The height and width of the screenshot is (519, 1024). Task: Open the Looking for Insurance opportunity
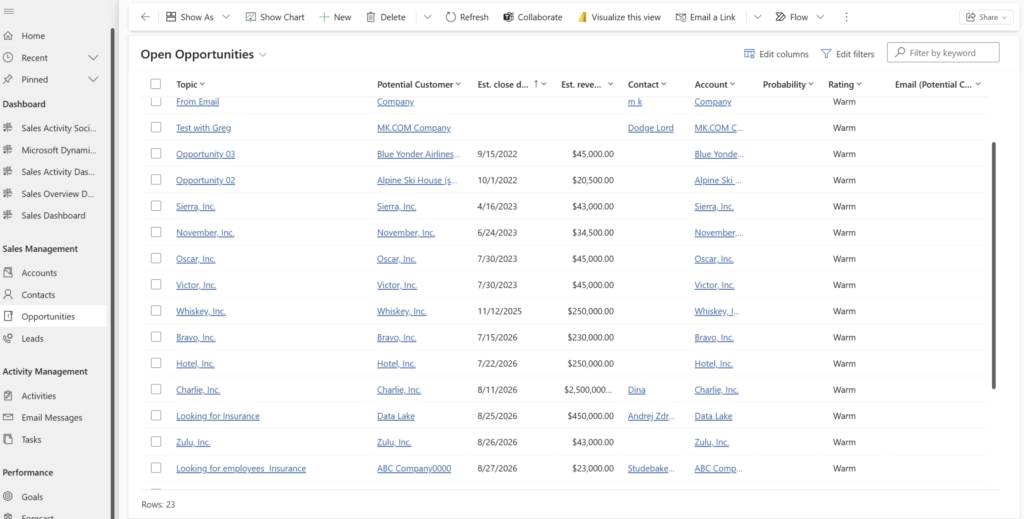[x=217, y=416]
